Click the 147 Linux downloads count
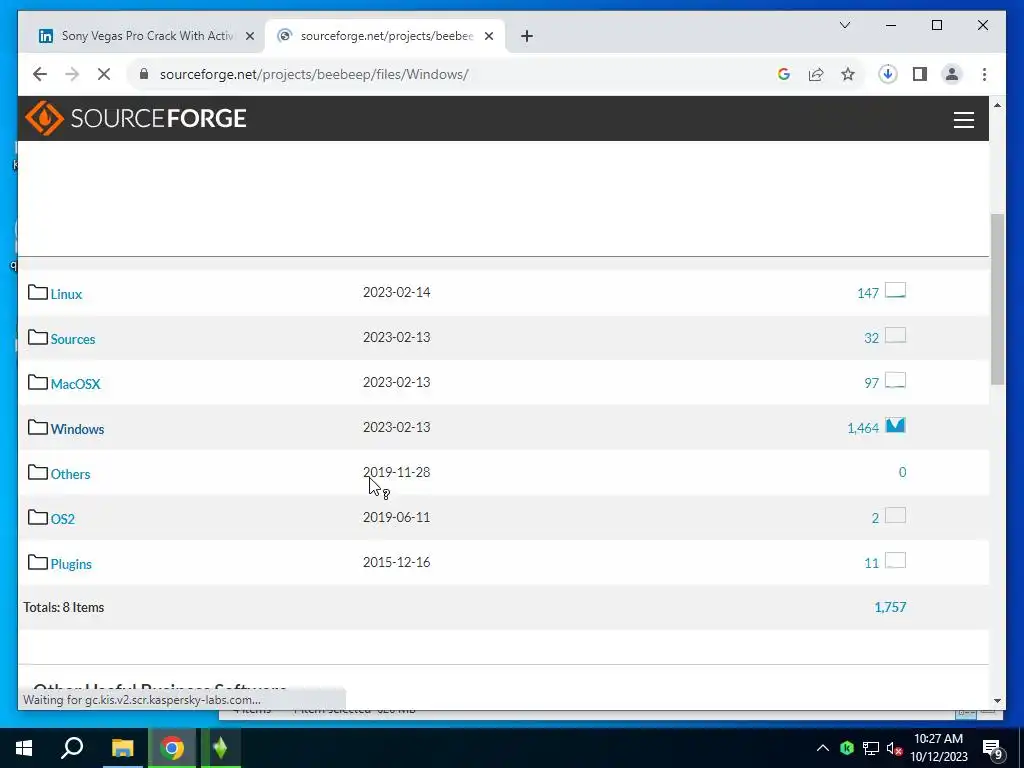This screenshot has height=768, width=1024. (868, 294)
